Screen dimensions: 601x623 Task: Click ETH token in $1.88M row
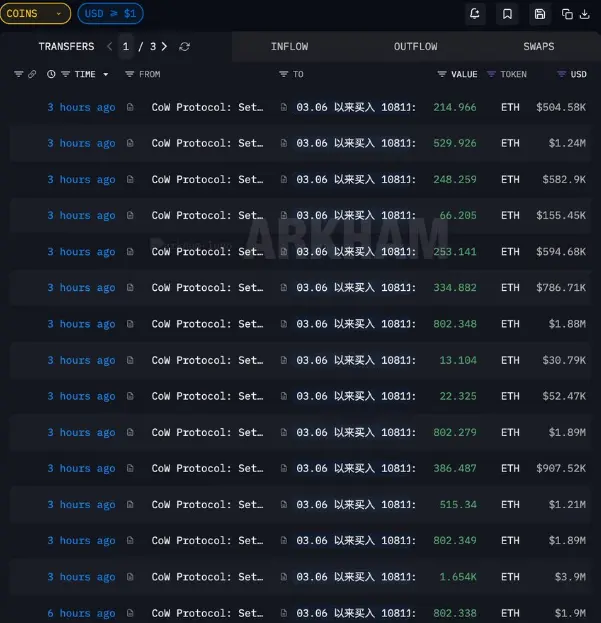[510, 324]
